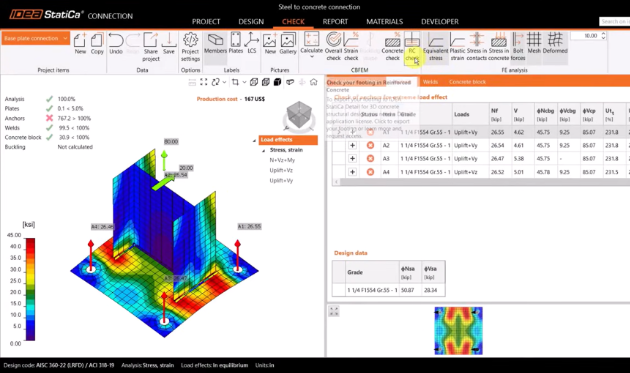Open the Base plate connection dropdown
630x373 pixels.
click(x=35, y=38)
